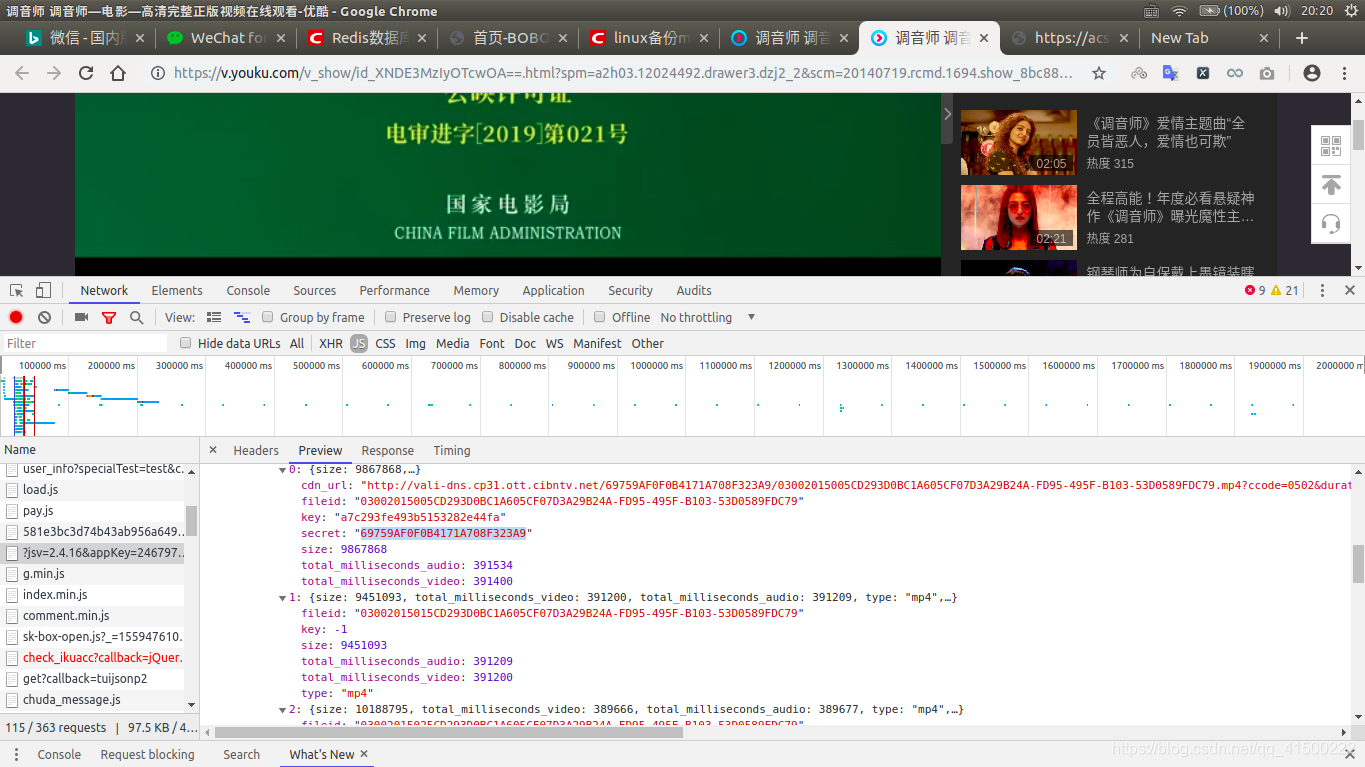
Task: Collapse the JSON object 1 entry
Action: click(282, 597)
